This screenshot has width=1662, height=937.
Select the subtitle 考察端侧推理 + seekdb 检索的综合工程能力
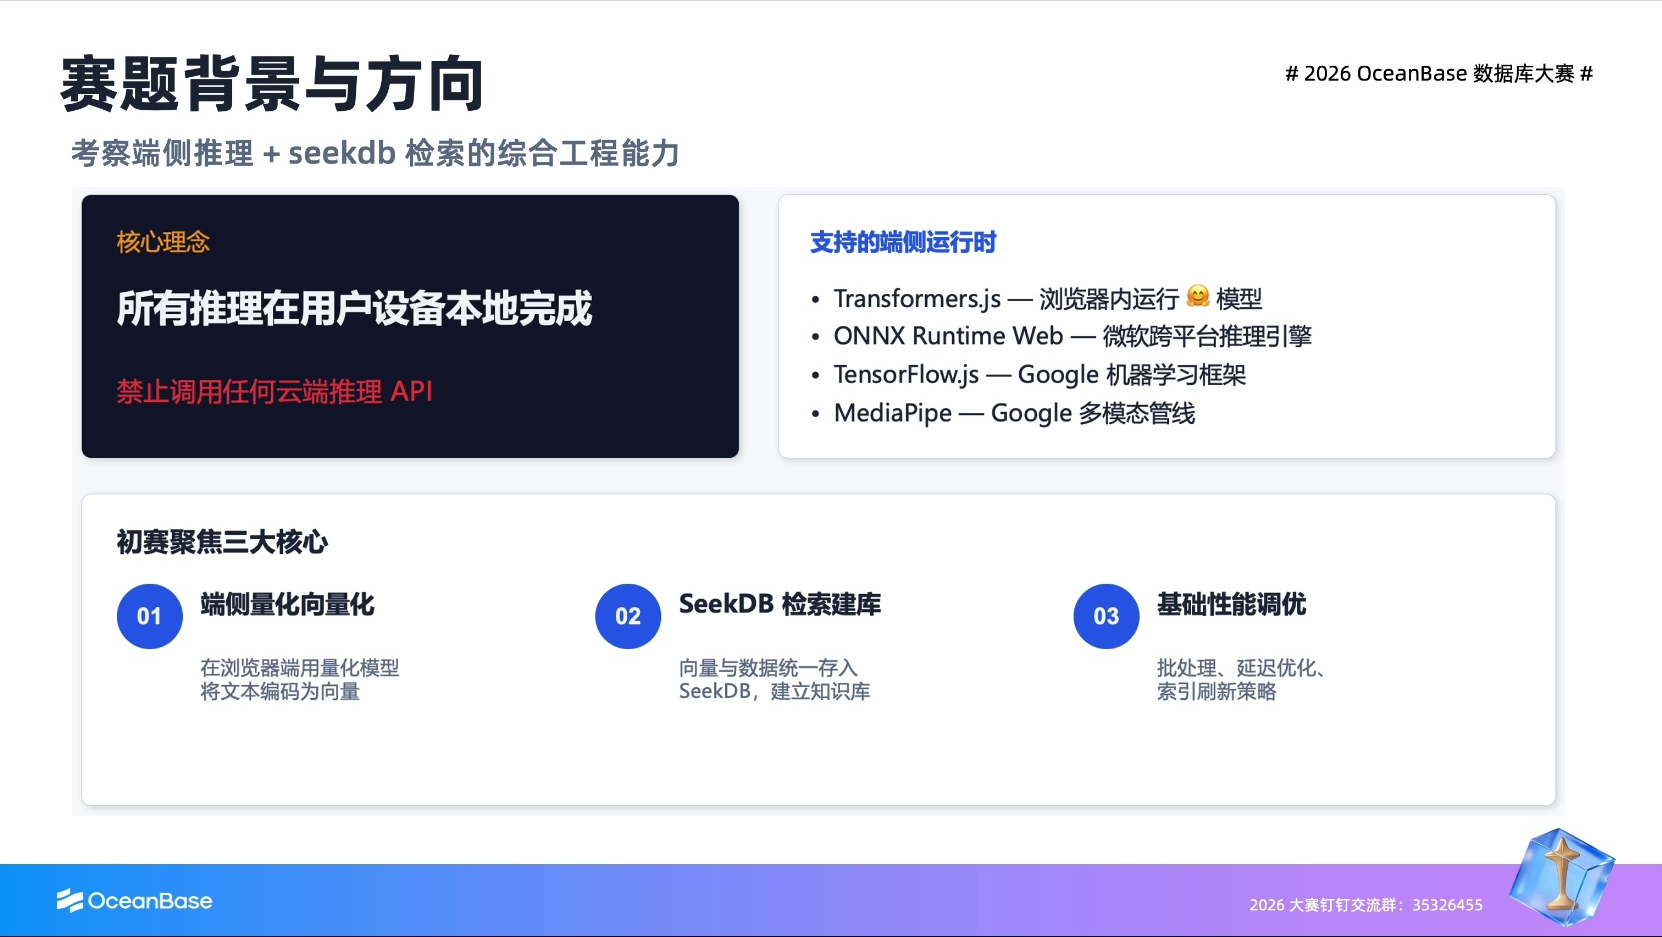pos(375,153)
